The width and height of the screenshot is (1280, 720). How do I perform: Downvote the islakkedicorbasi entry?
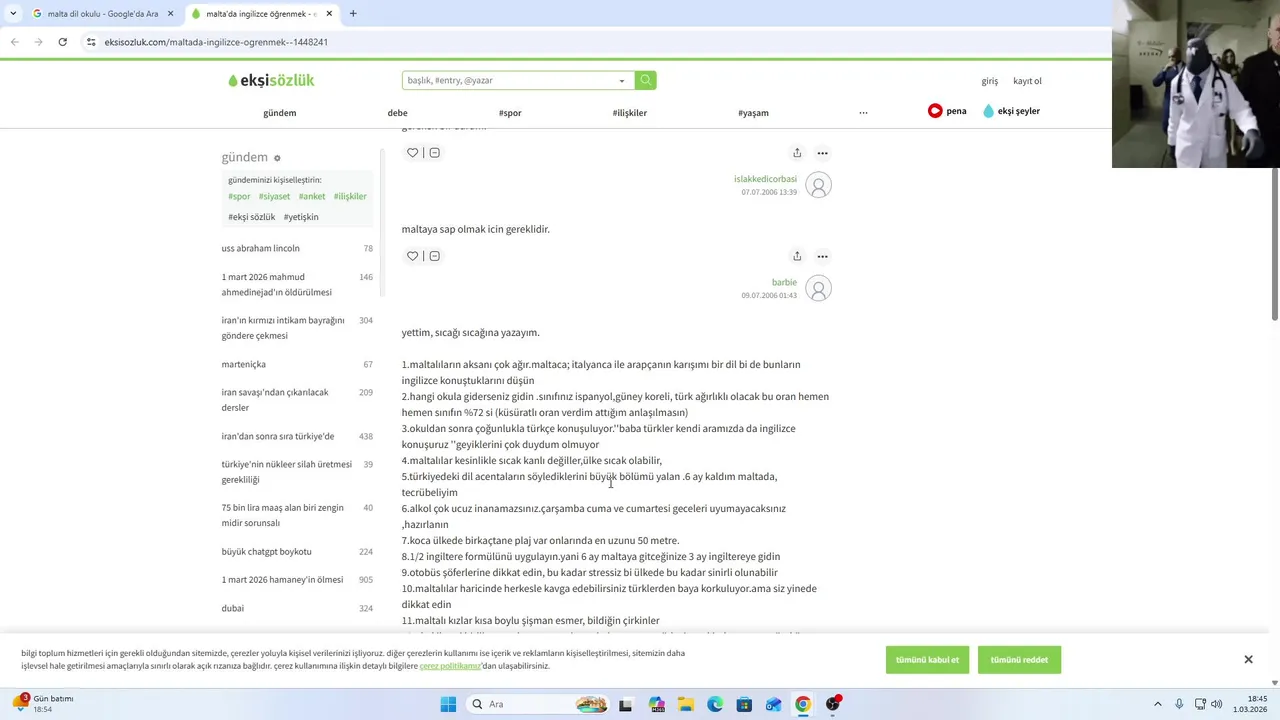434,153
